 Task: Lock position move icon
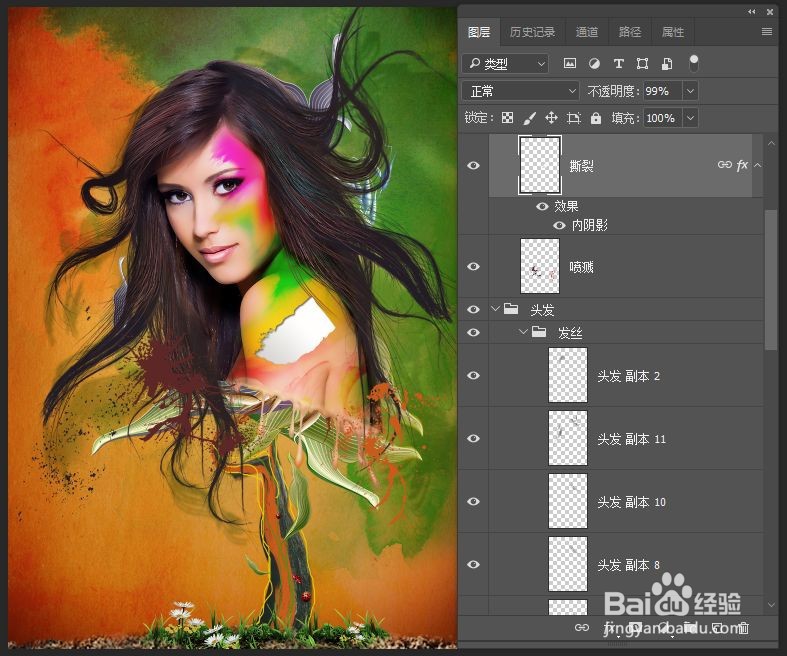[x=551, y=118]
